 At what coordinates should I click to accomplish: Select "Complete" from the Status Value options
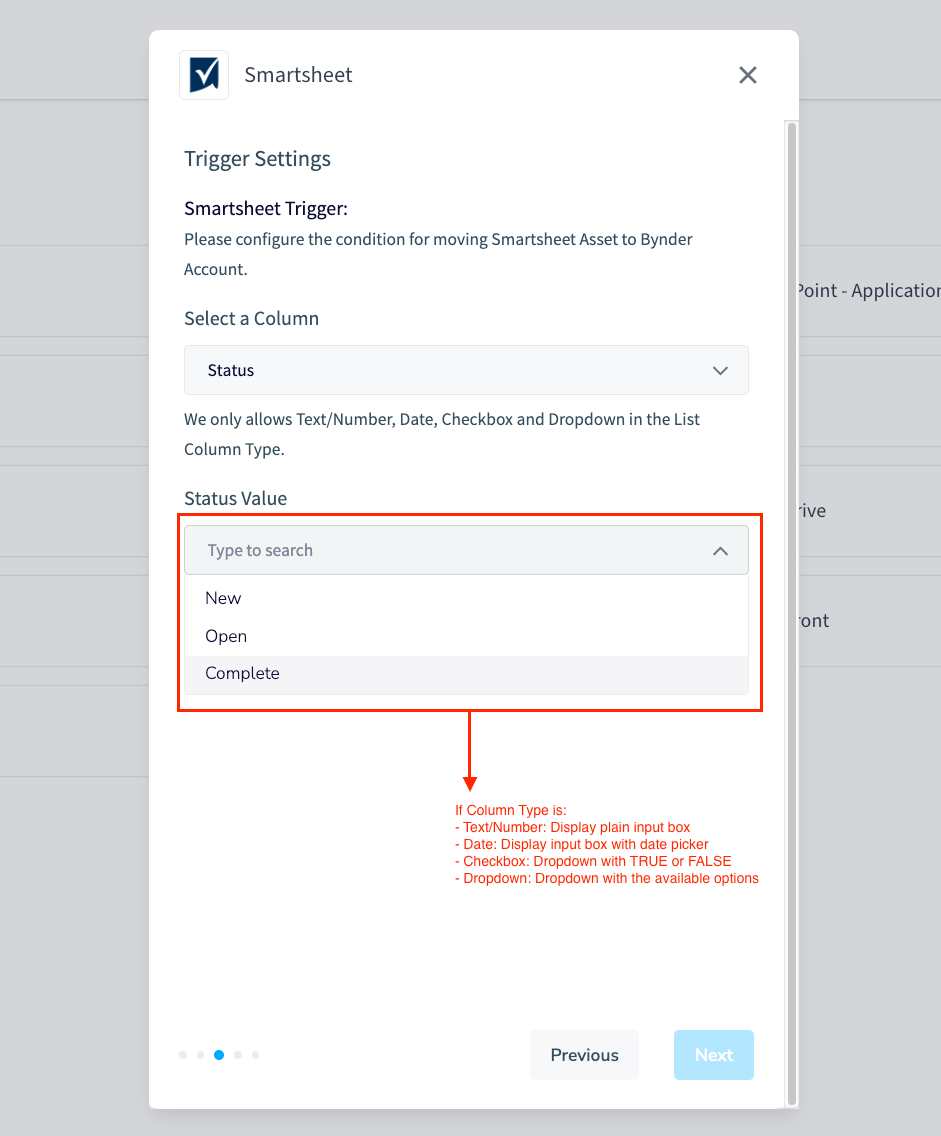(242, 673)
